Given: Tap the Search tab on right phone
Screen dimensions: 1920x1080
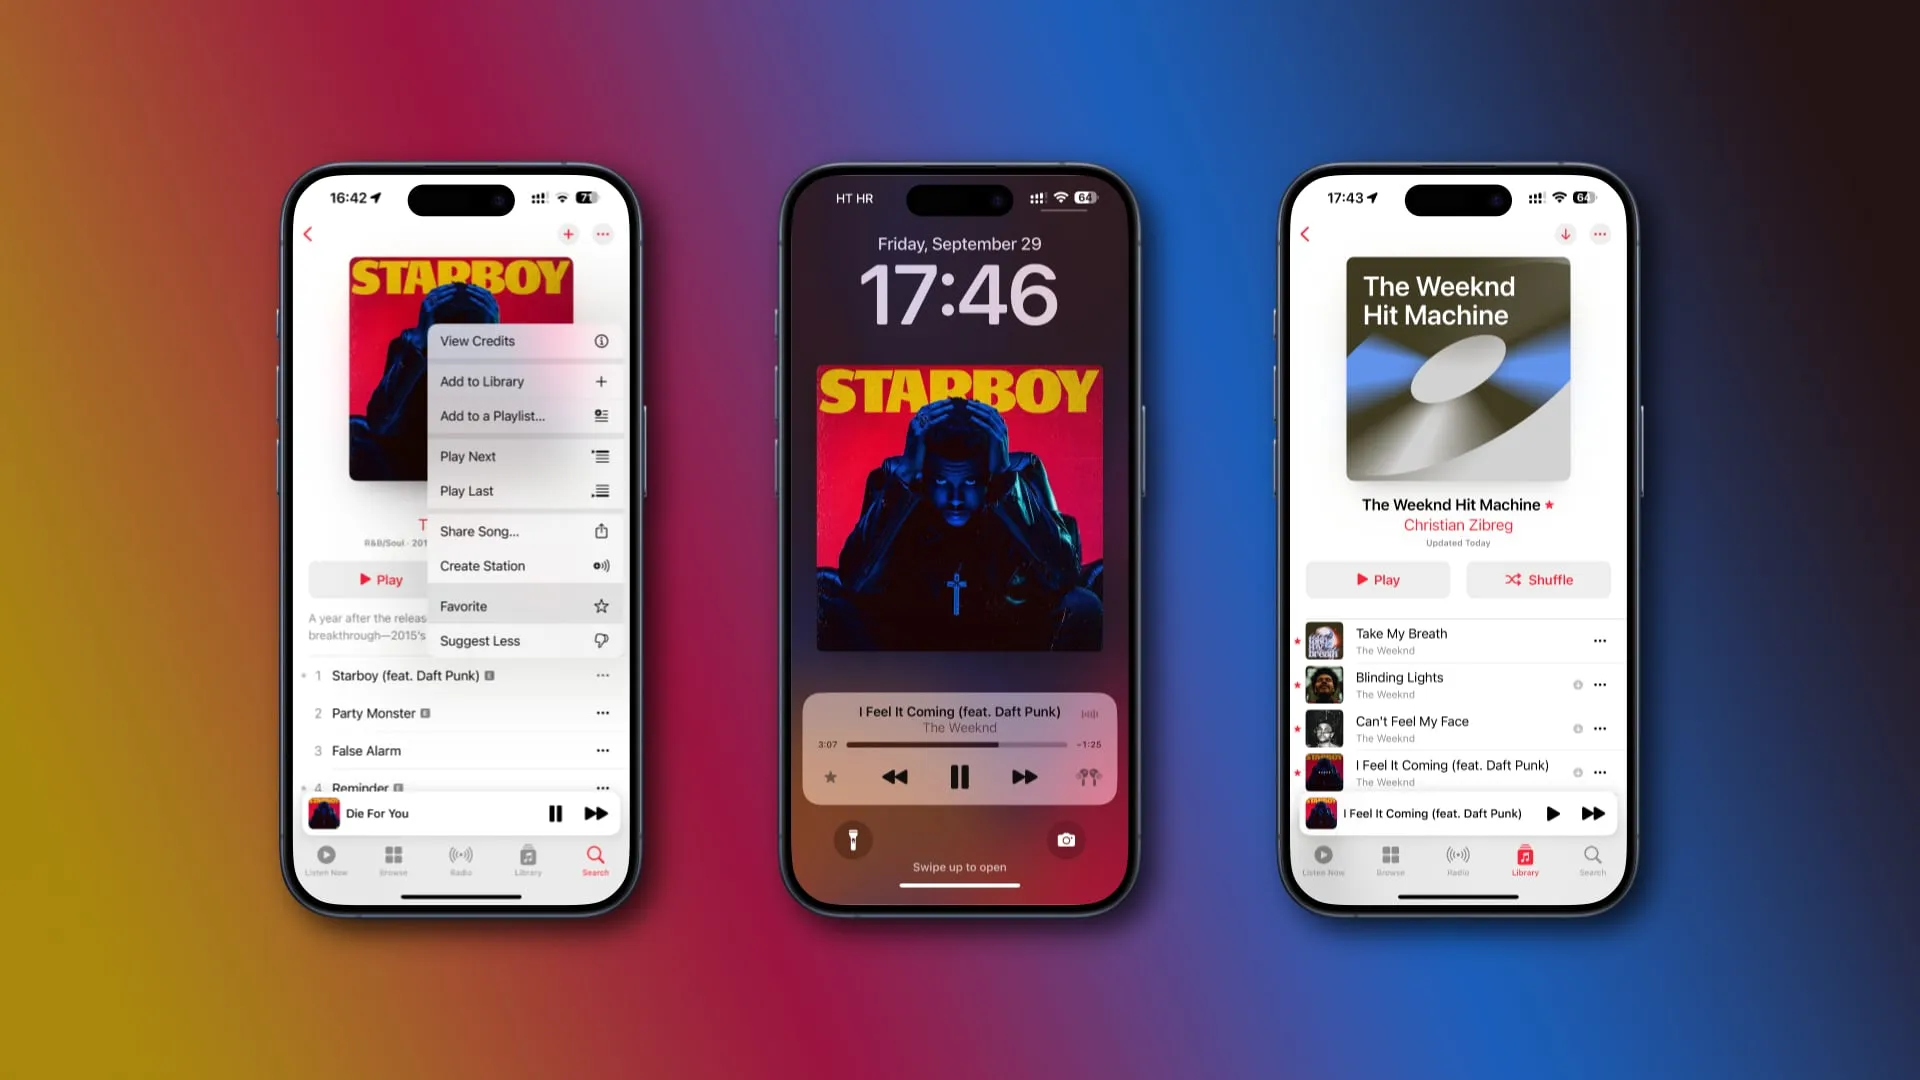Looking at the screenshot, I should coord(1592,858).
